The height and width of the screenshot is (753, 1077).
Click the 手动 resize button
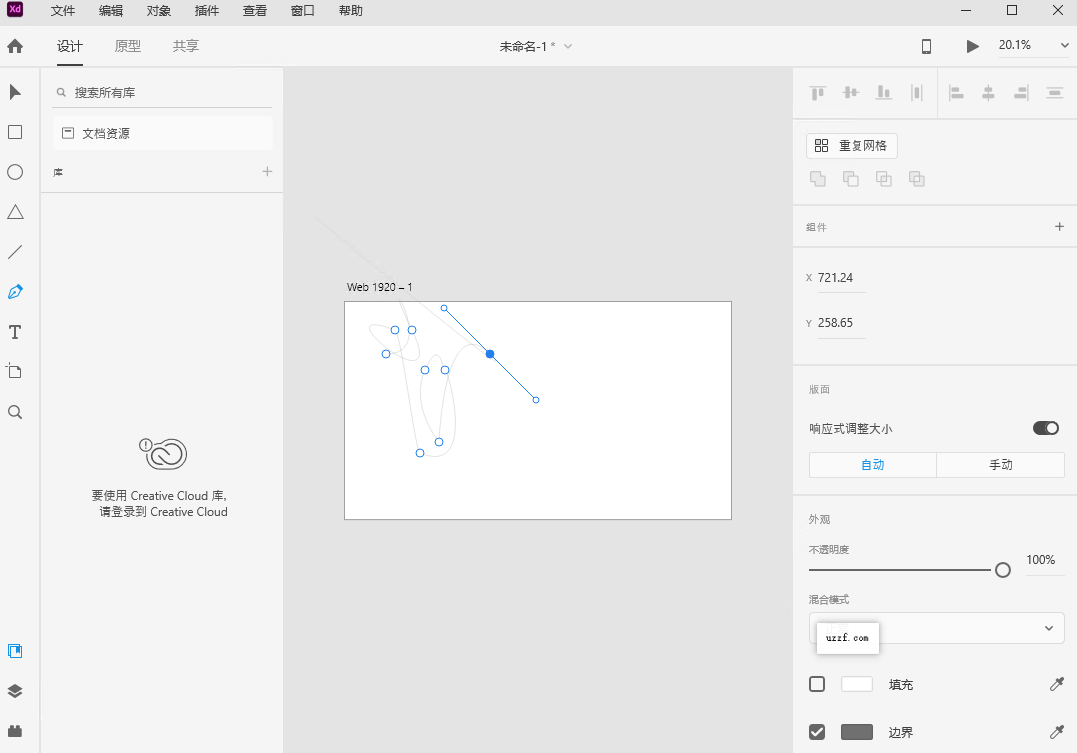pos(999,464)
